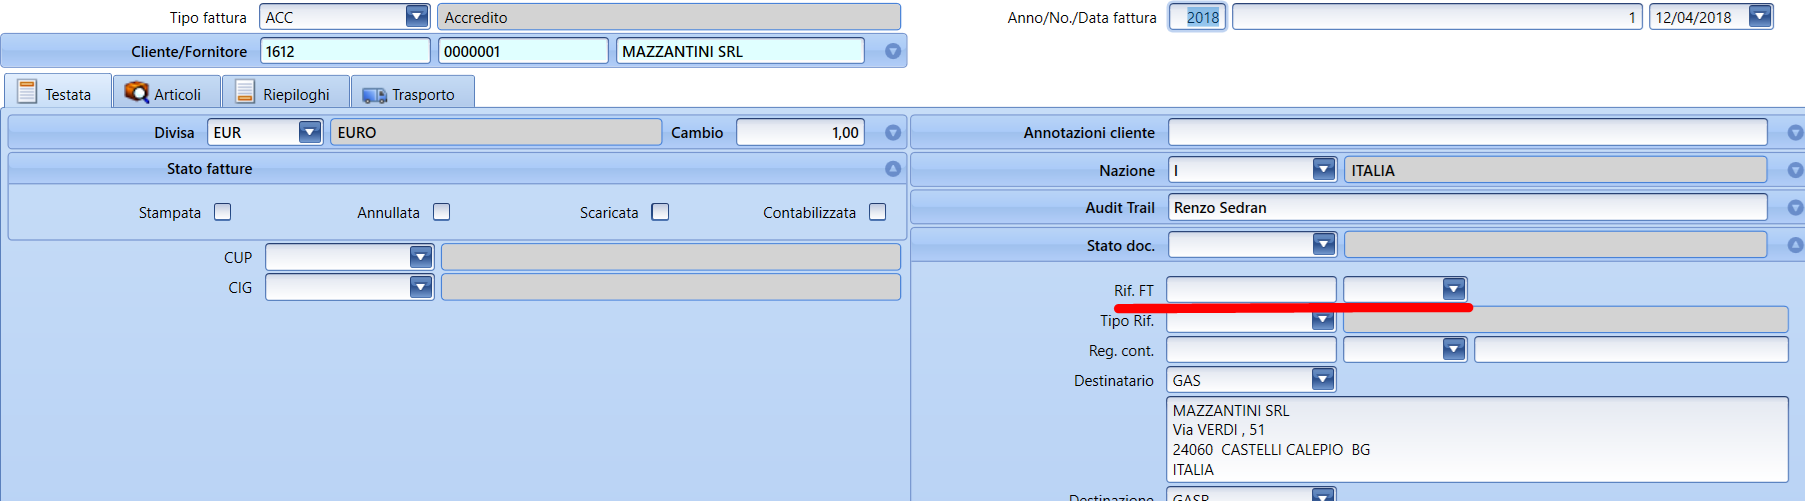
Task: Open the Nazione dropdown
Action: (x=1324, y=170)
